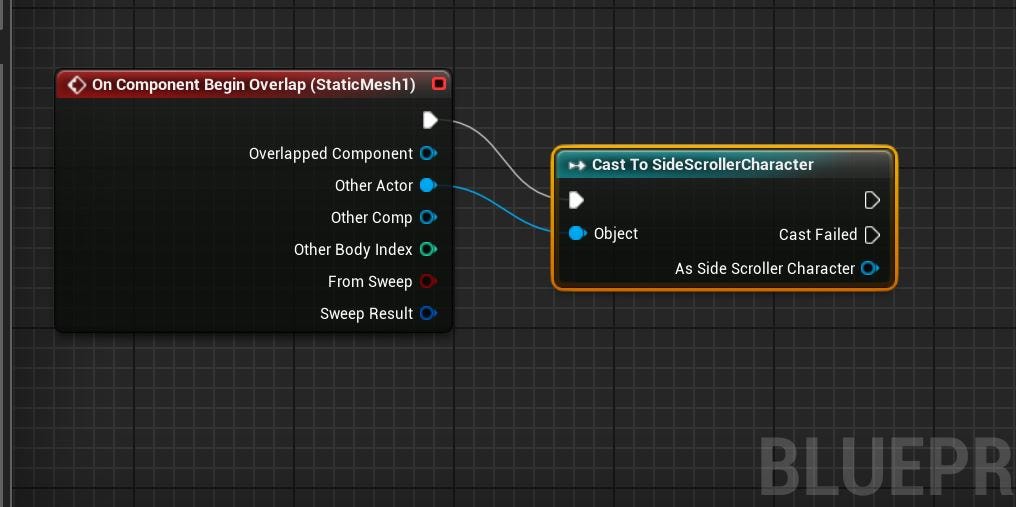The height and width of the screenshot is (507, 1016).
Task: Select the Cast To SideScrollerCharacter node title
Action: [x=702, y=165]
